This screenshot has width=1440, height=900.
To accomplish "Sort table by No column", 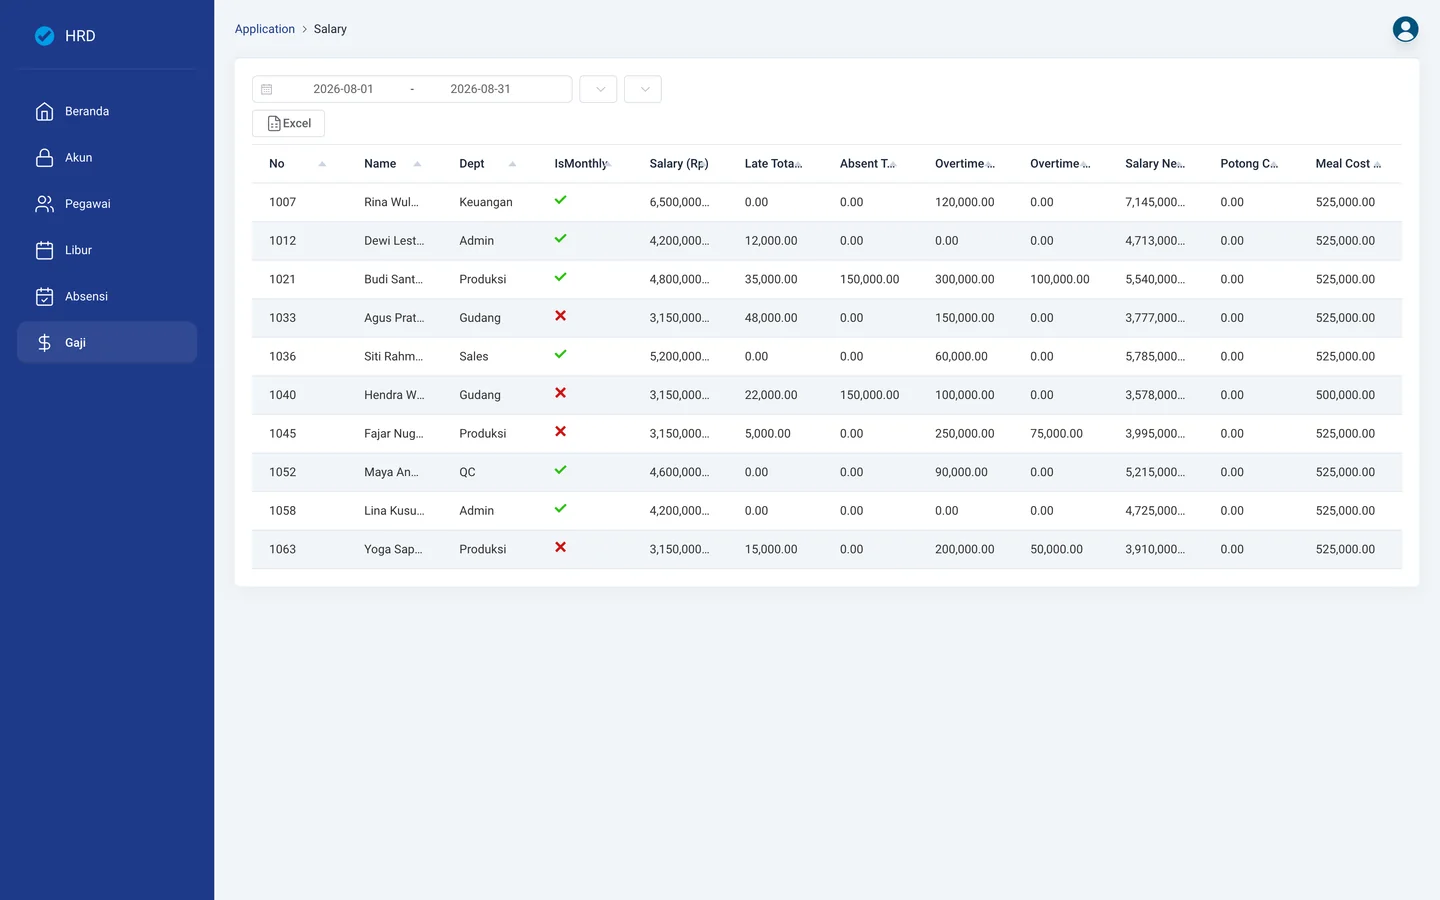I will [x=322, y=164].
